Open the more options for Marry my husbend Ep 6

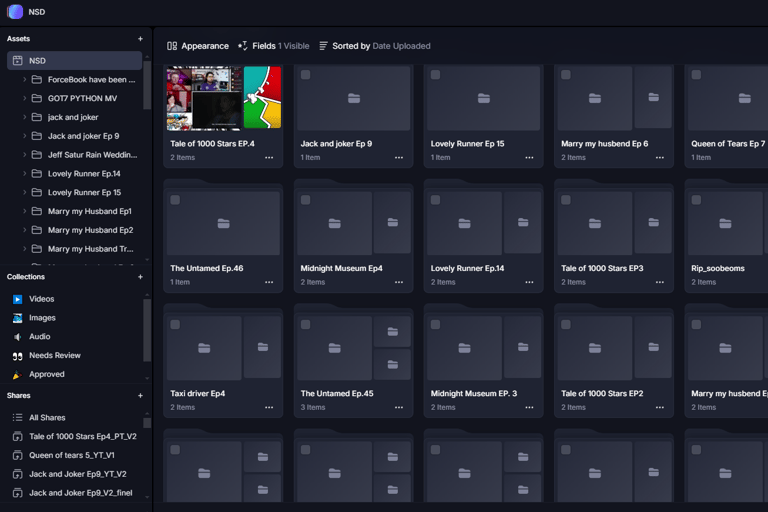(660, 158)
